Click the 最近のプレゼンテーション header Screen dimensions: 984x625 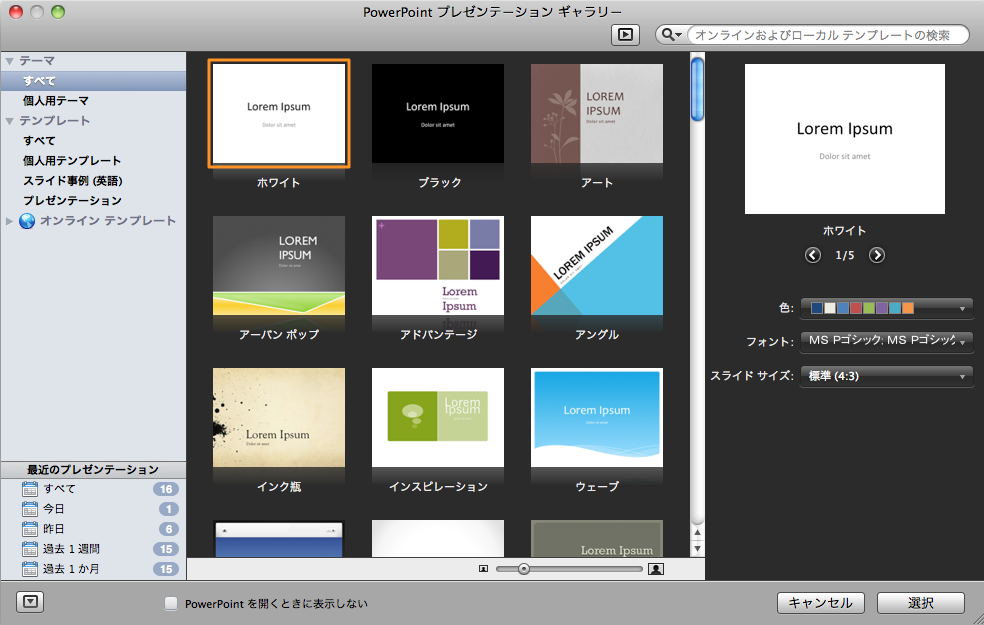pyautogui.click(x=94, y=469)
